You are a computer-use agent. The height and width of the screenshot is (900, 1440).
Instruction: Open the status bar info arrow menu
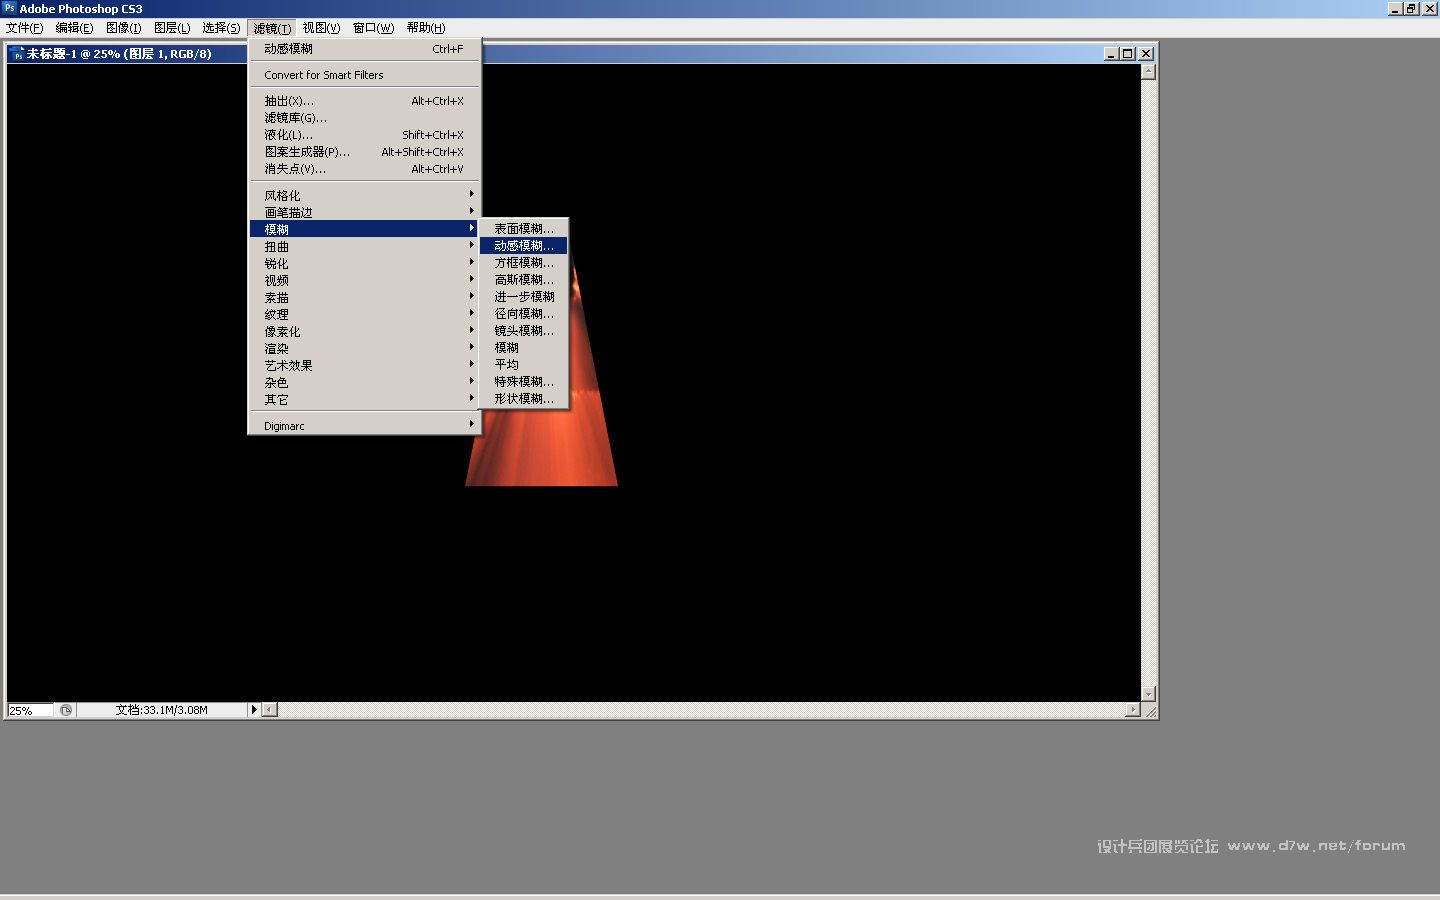[x=254, y=710]
